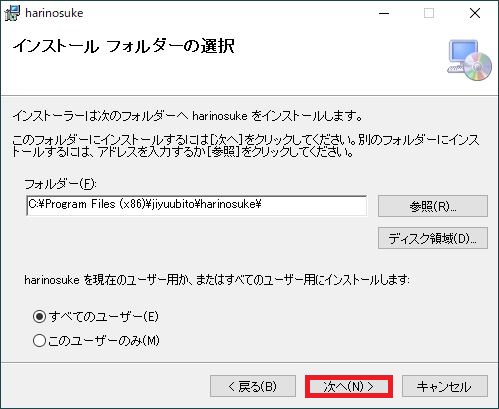Click the greyed-out maximize window button

click(x=429, y=13)
